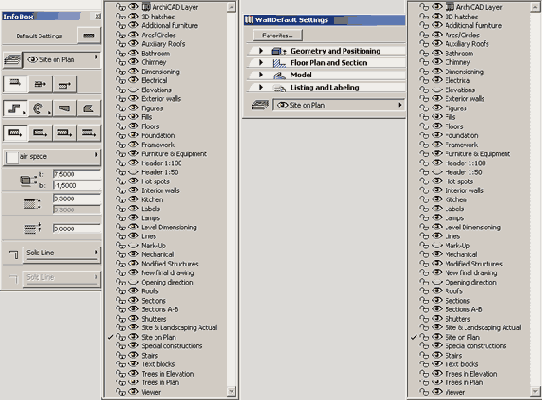Lock the Shutters layer in right layer menu
The width and height of the screenshot is (542, 400).
(x=424, y=319)
